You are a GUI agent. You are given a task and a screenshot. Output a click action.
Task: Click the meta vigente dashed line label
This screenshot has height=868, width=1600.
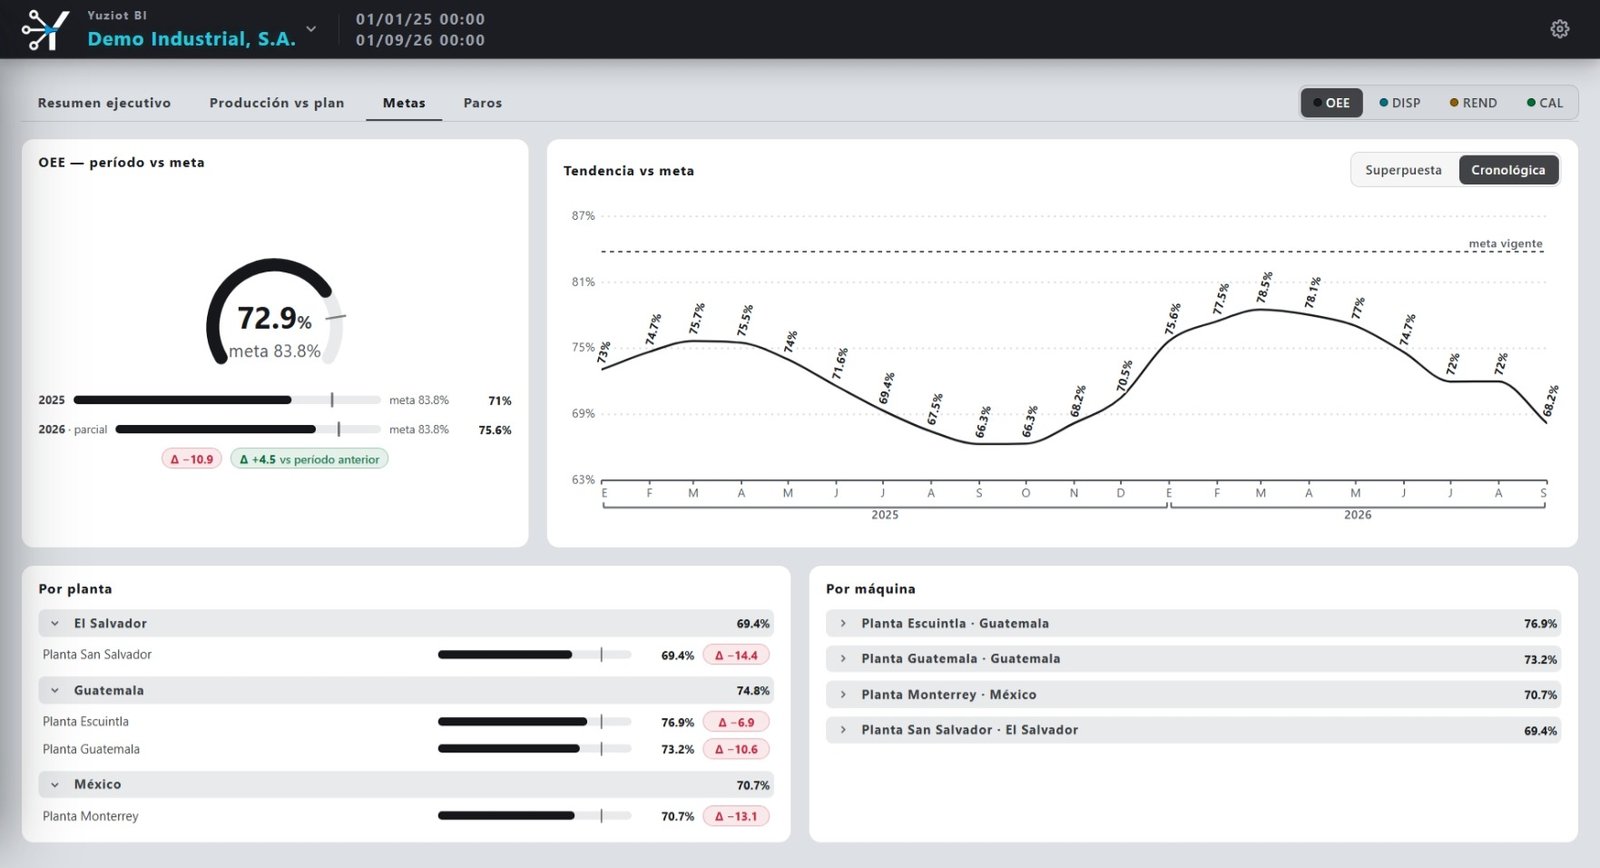click(x=1505, y=243)
